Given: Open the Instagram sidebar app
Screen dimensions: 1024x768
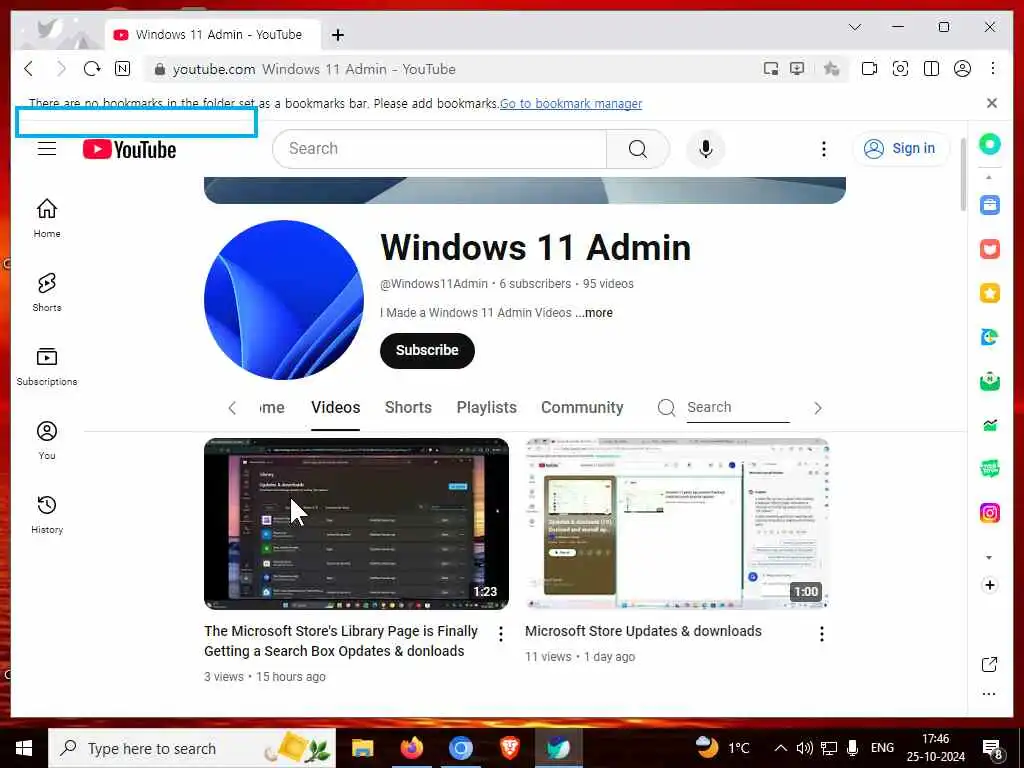Looking at the screenshot, I should (989, 513).
